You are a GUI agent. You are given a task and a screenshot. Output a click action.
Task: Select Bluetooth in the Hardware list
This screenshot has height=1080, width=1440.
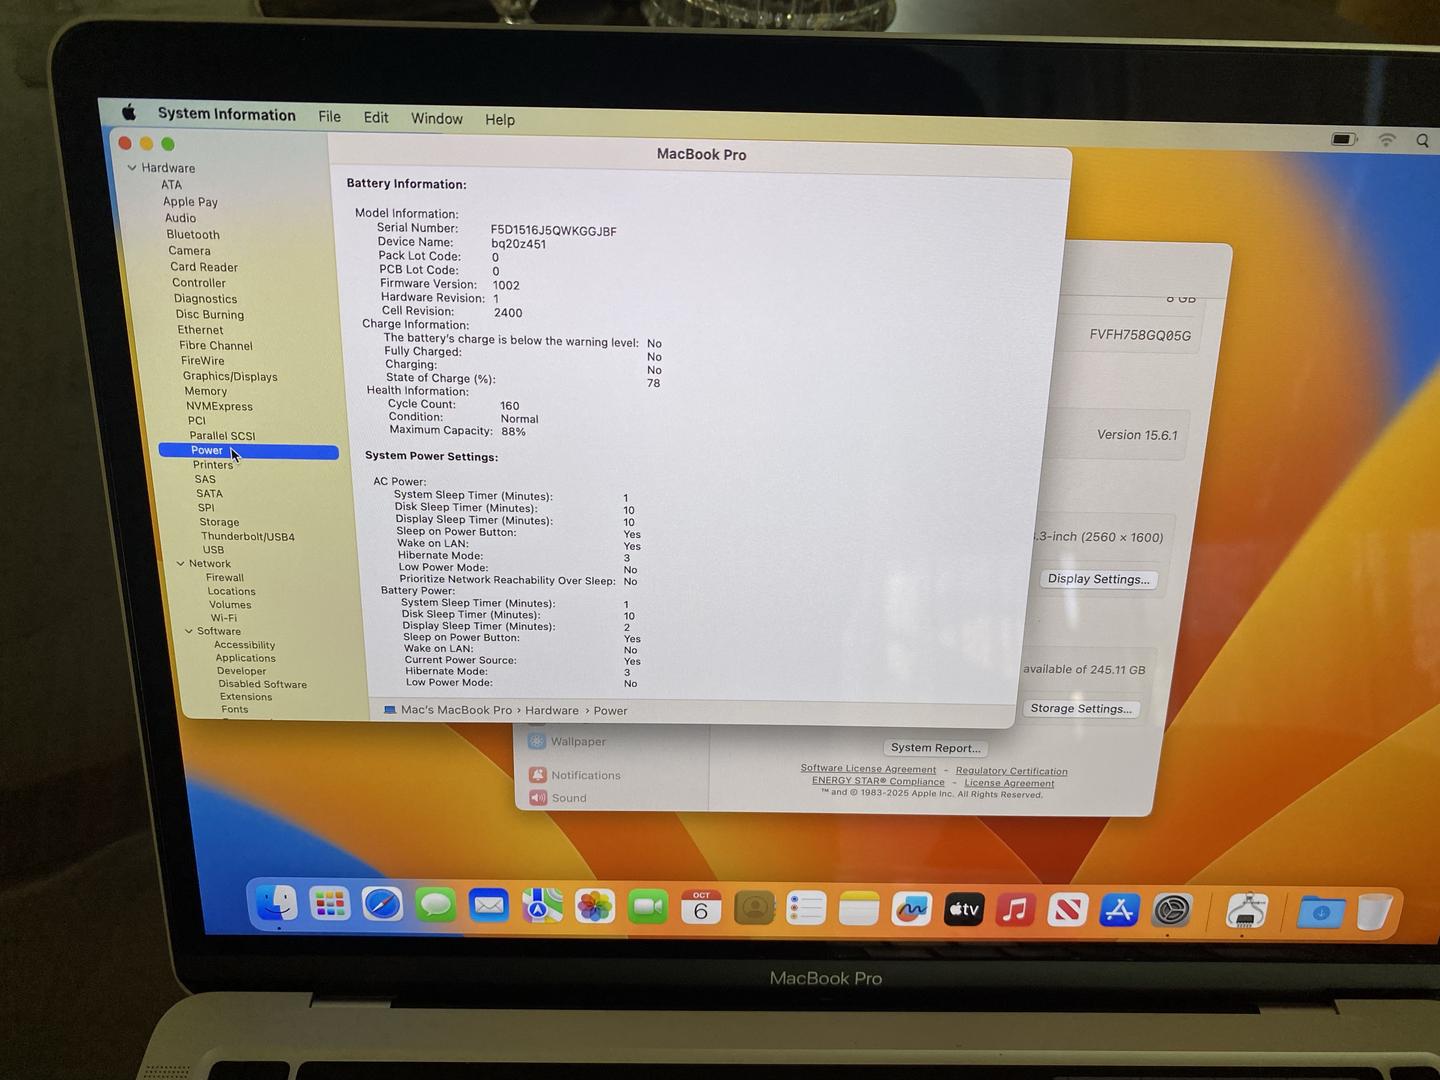pos(193,234)
